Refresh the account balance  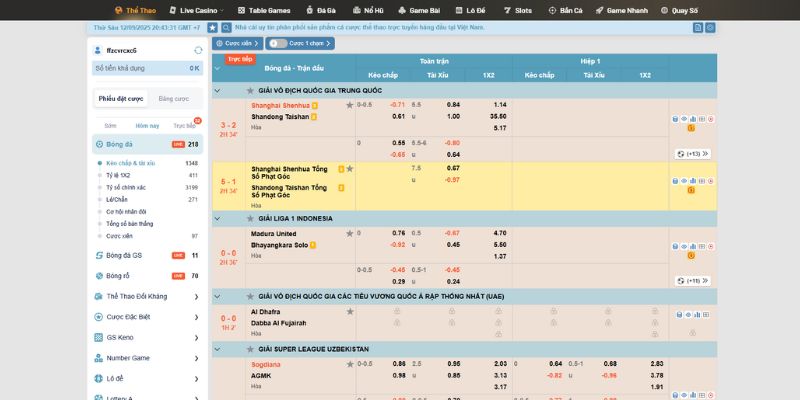(x=198, y=51)
